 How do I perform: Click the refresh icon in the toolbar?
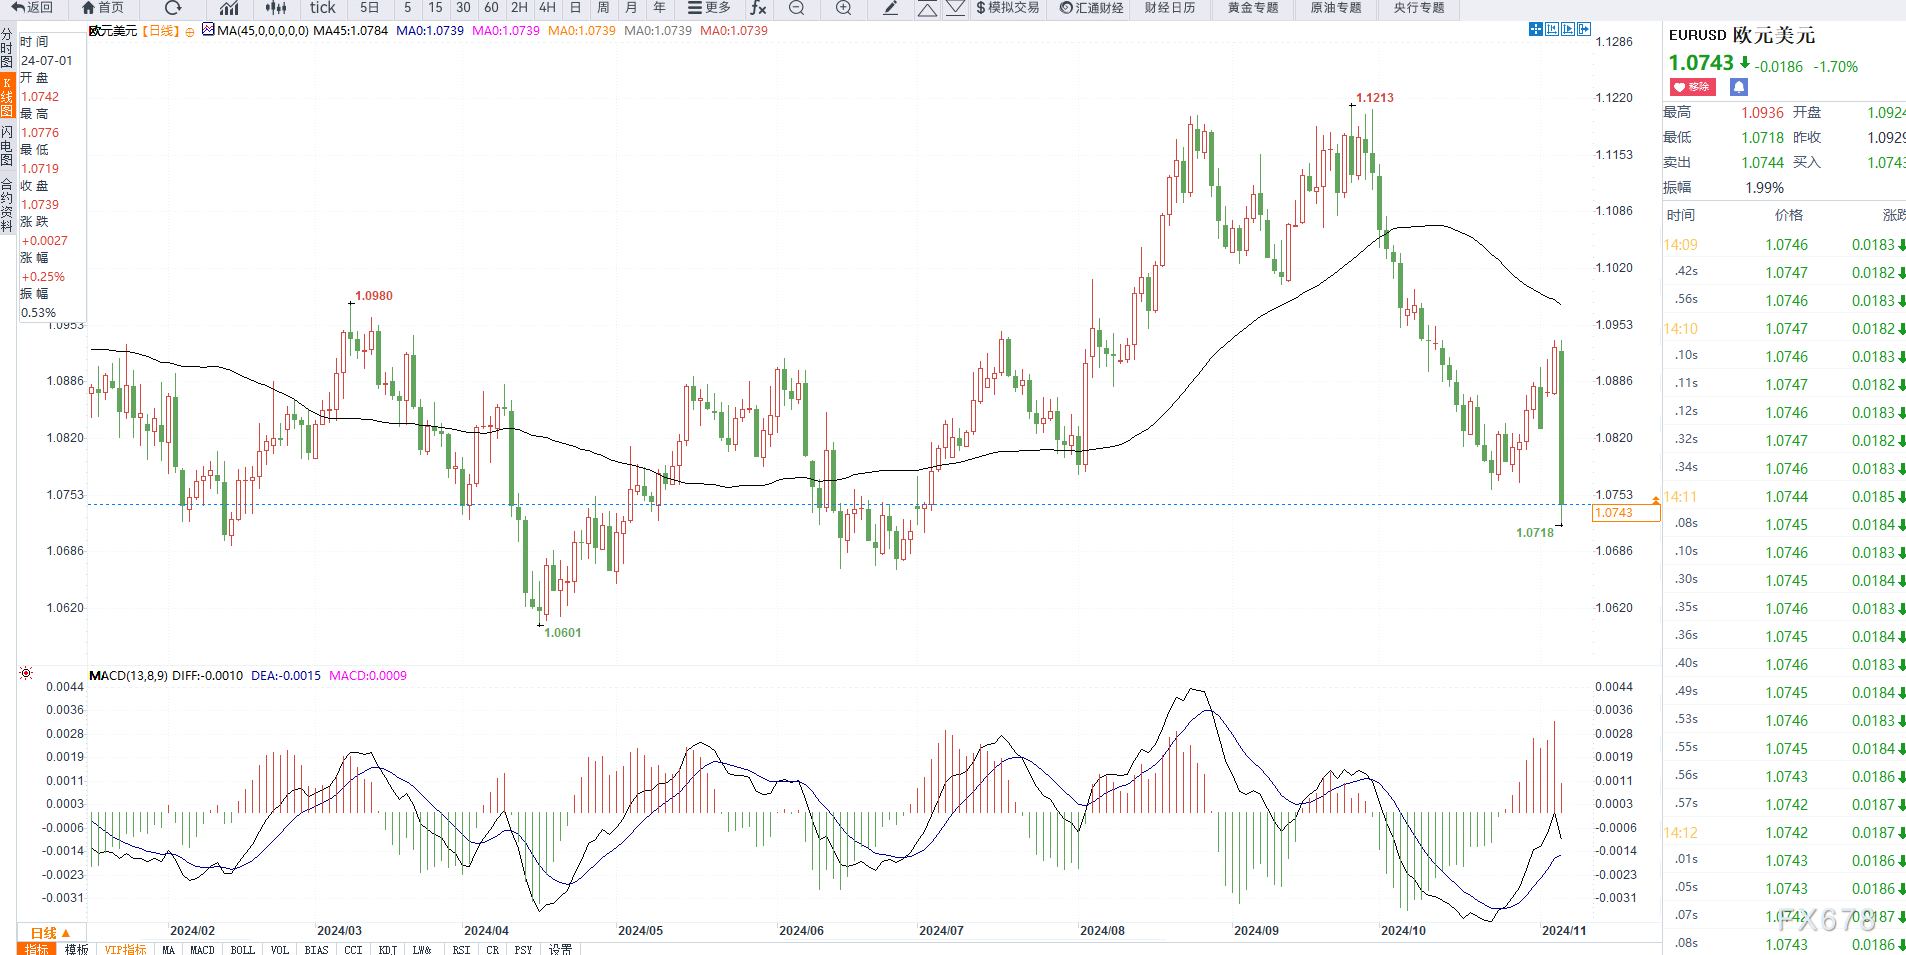point(173,8)
